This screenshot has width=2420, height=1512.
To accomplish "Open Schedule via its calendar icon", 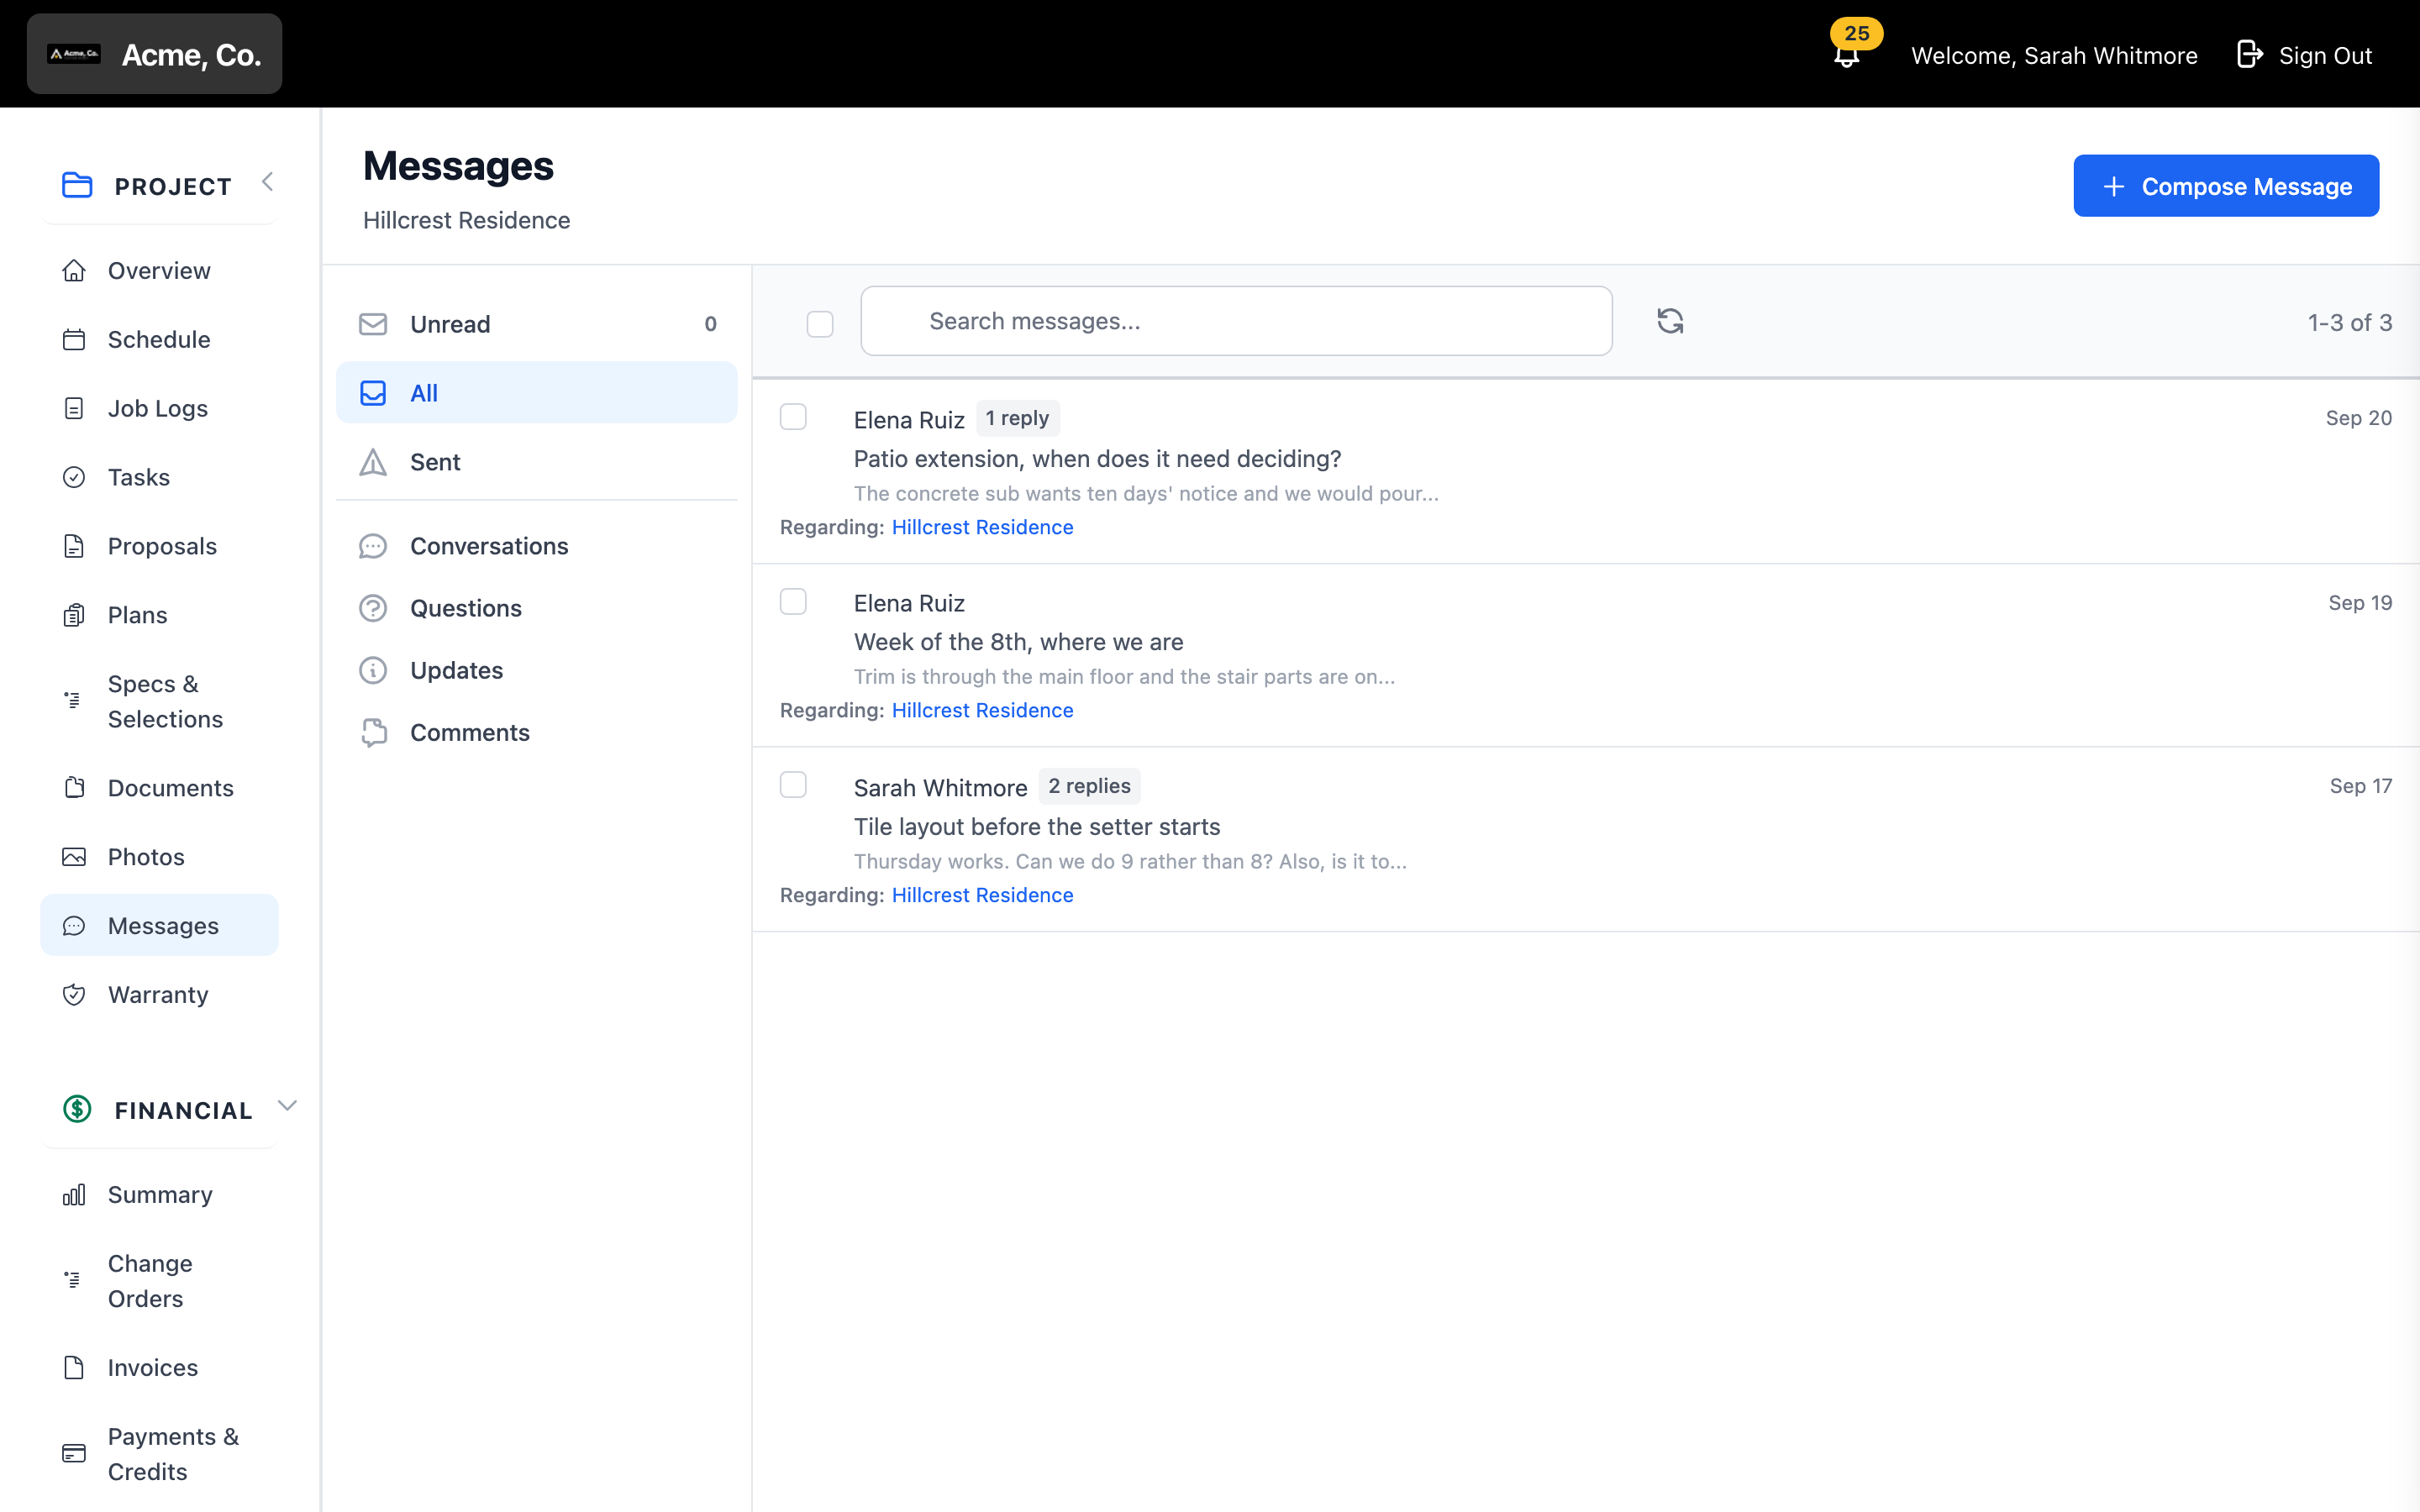I will (x=74, y=340).
